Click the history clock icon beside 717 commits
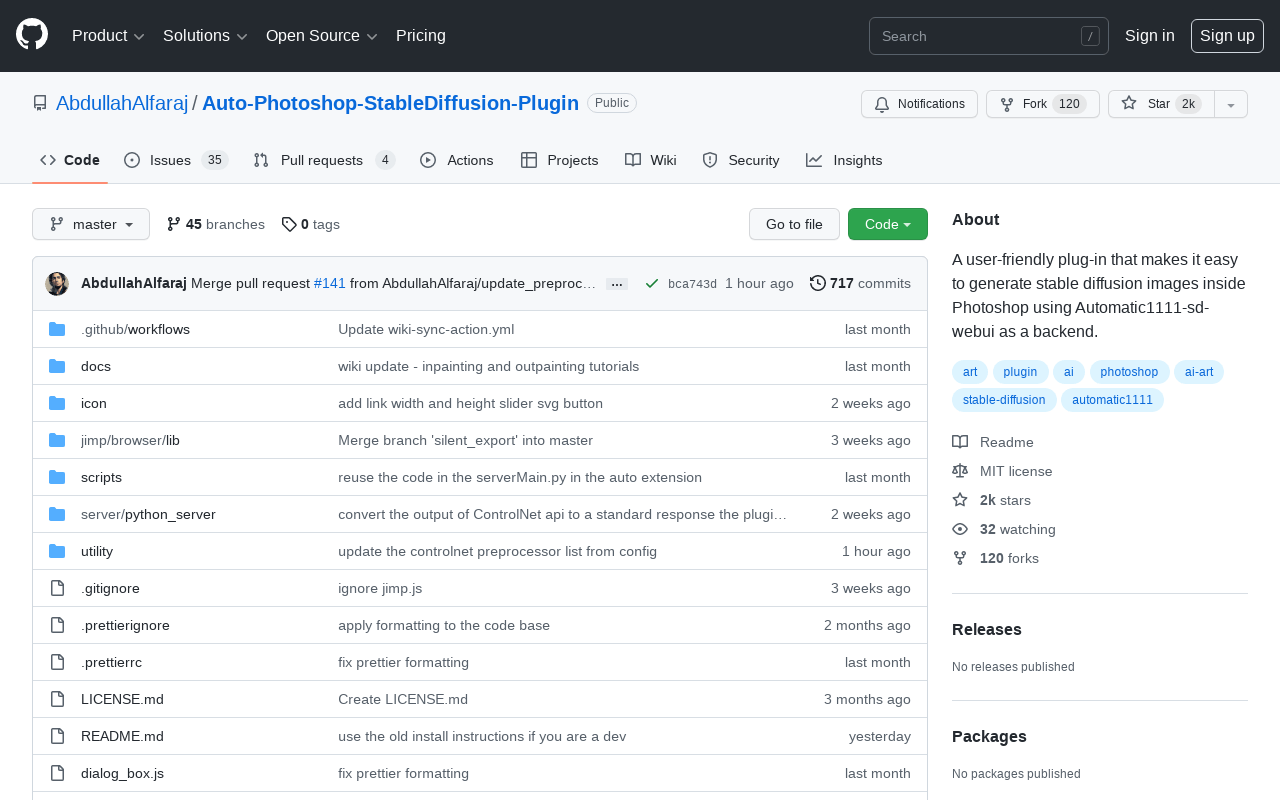1280x800 pixels. [818, 283]
